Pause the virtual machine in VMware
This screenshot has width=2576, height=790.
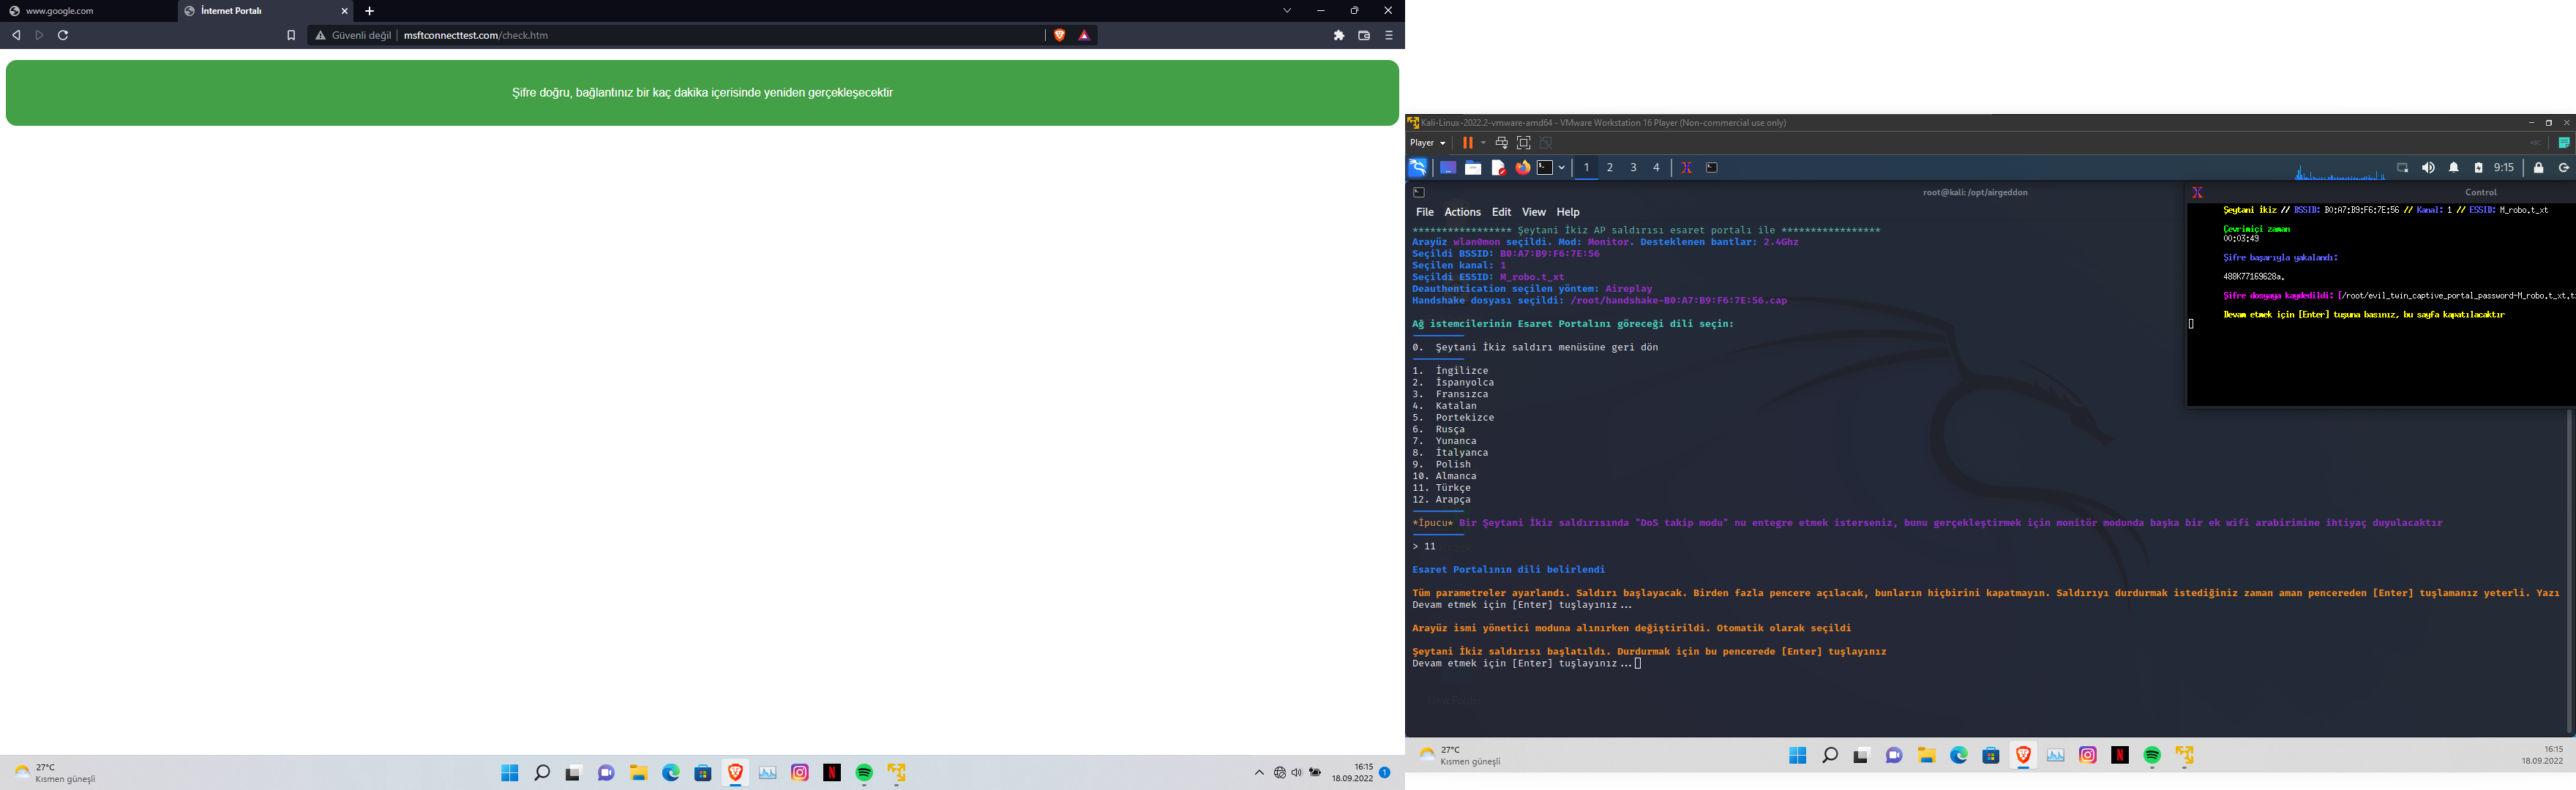tap(1468, 143)
